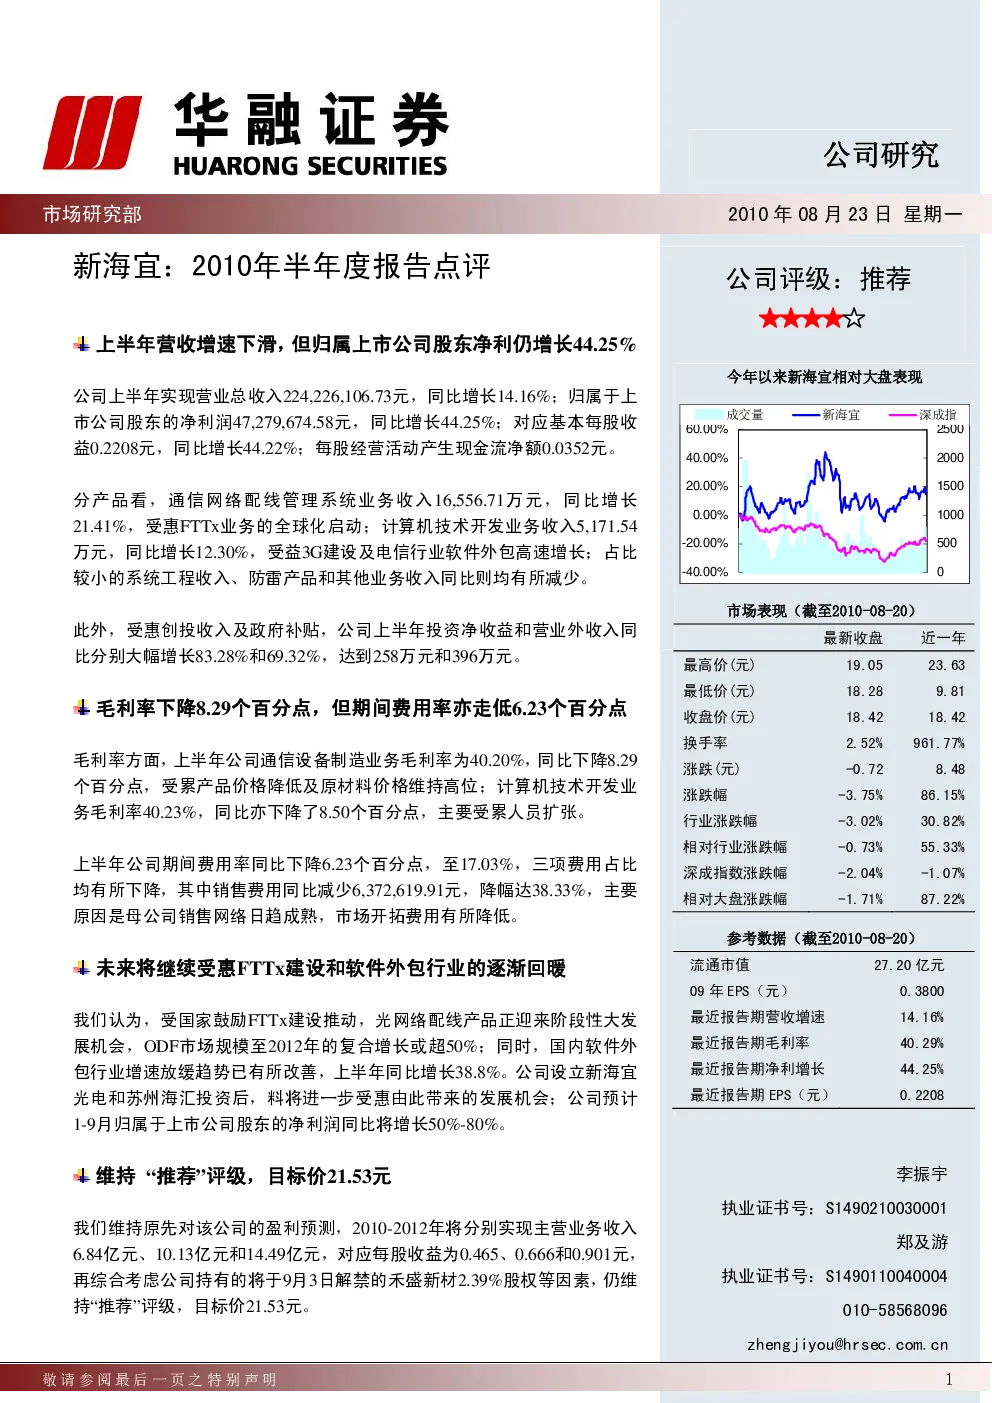
Task: Click the 华融证券 Chinese company name
Action: coord(311,121)
